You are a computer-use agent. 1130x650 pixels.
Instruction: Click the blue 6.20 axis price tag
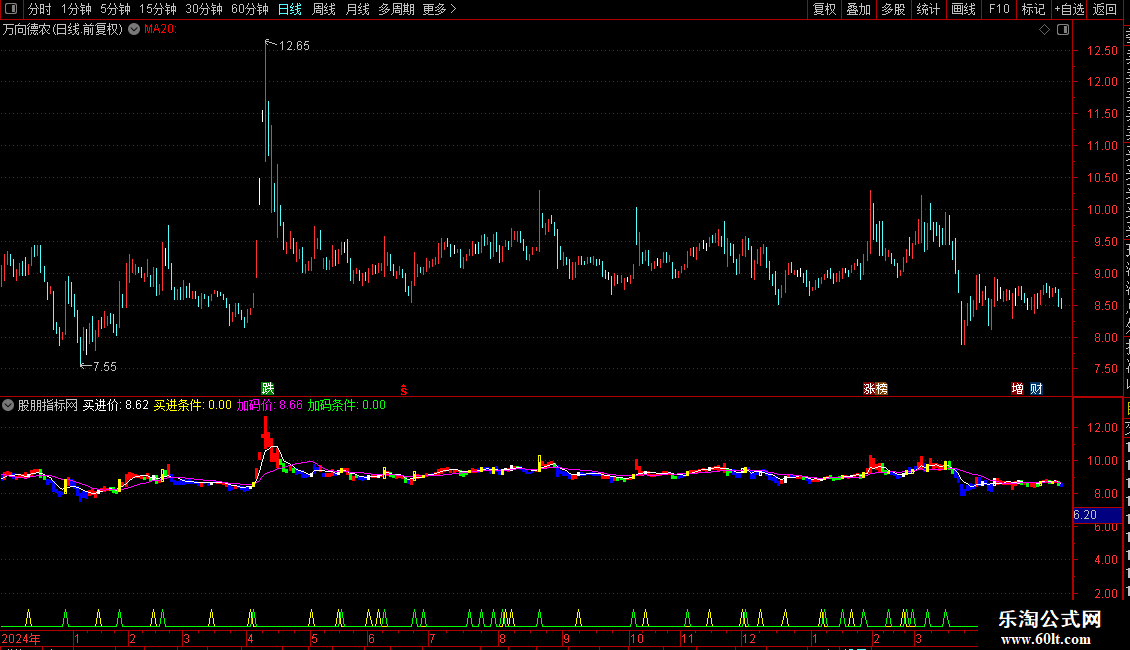coord(1097,515)
